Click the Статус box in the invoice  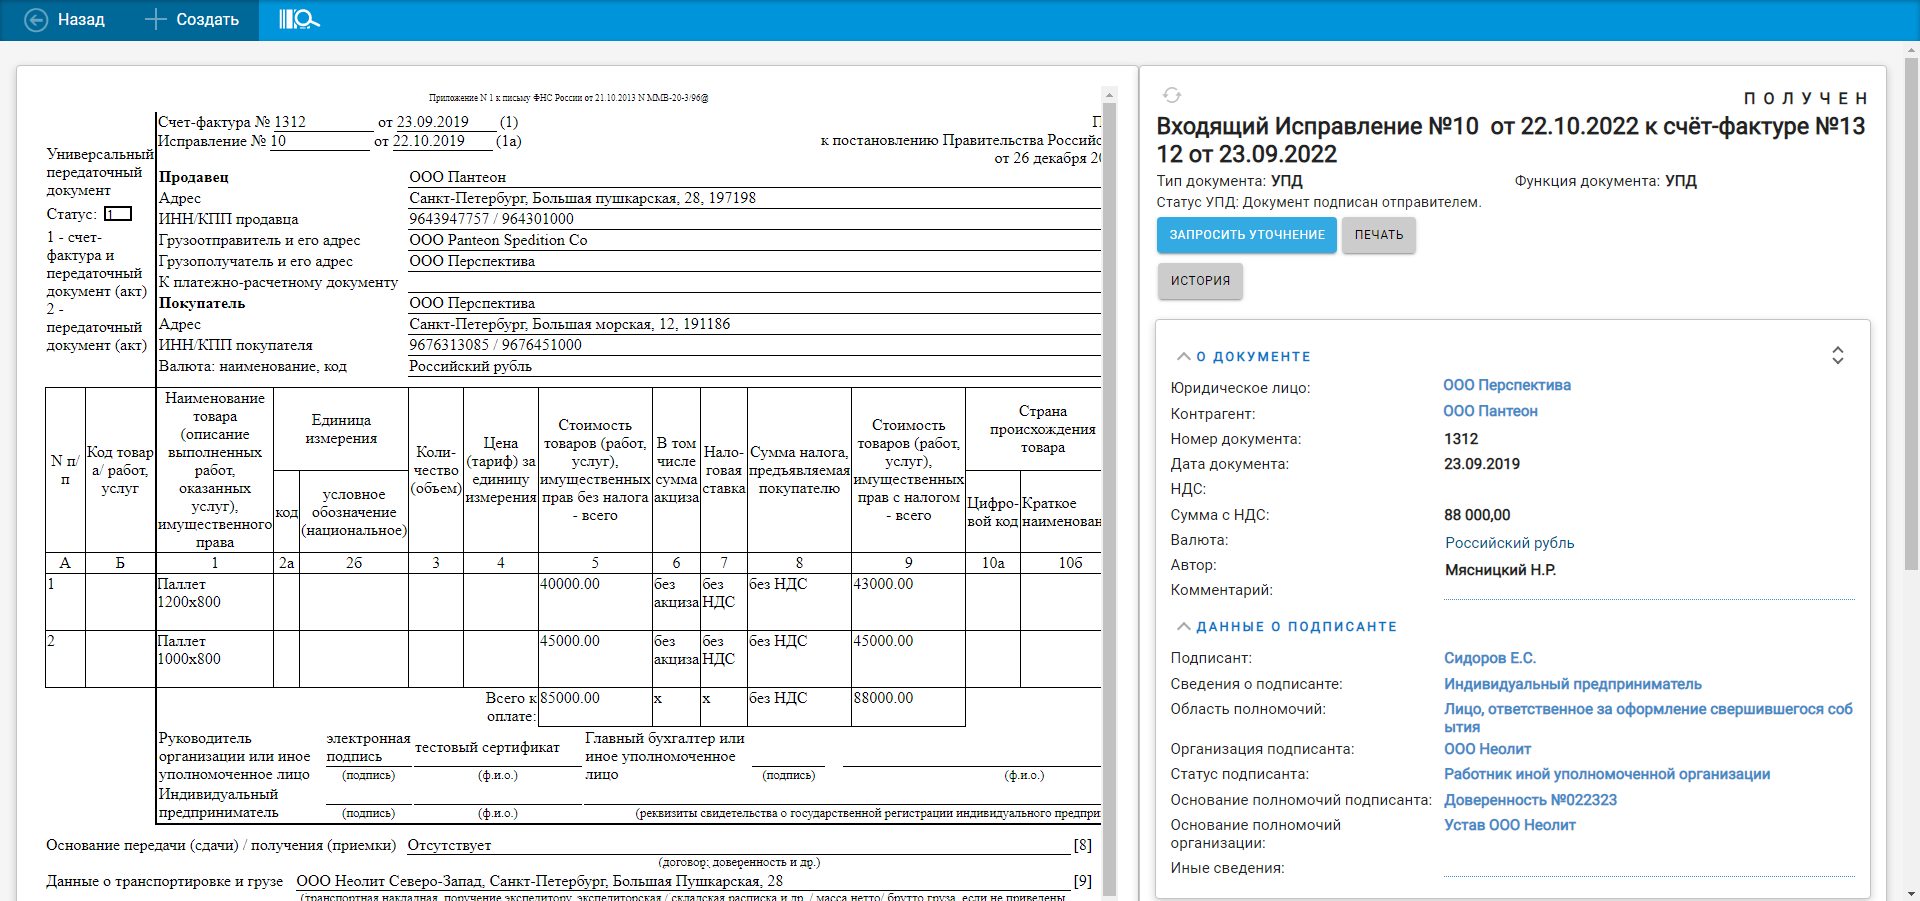click(x=118, y=214)
